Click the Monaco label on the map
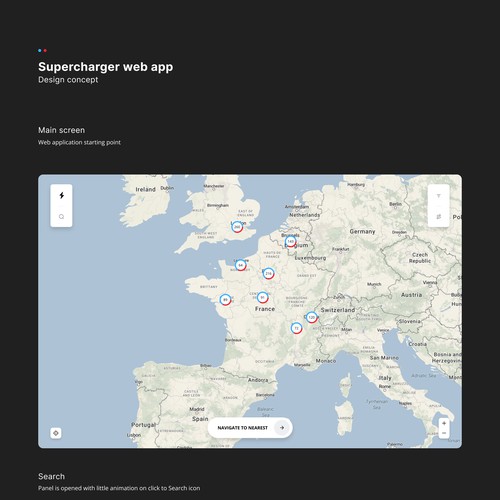The height and width of the screenshot is (500, 500). click(326, 361)
